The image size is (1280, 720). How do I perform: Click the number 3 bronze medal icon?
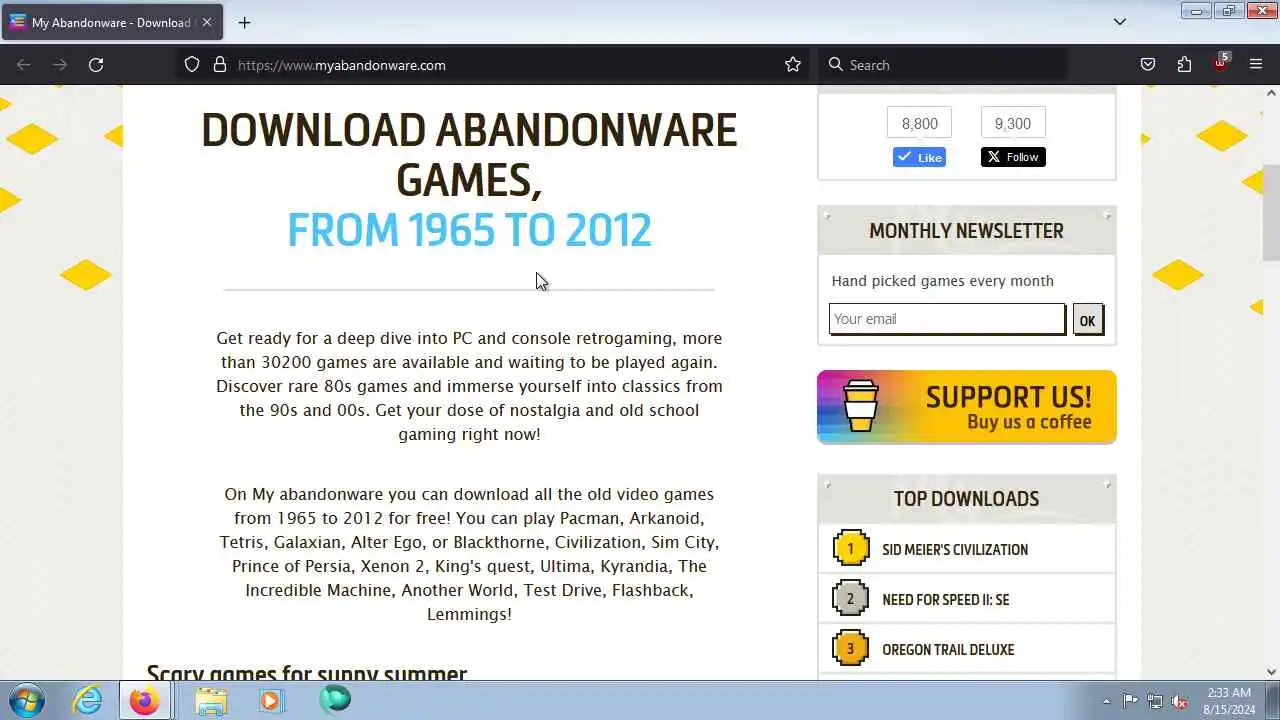point(850,648)
